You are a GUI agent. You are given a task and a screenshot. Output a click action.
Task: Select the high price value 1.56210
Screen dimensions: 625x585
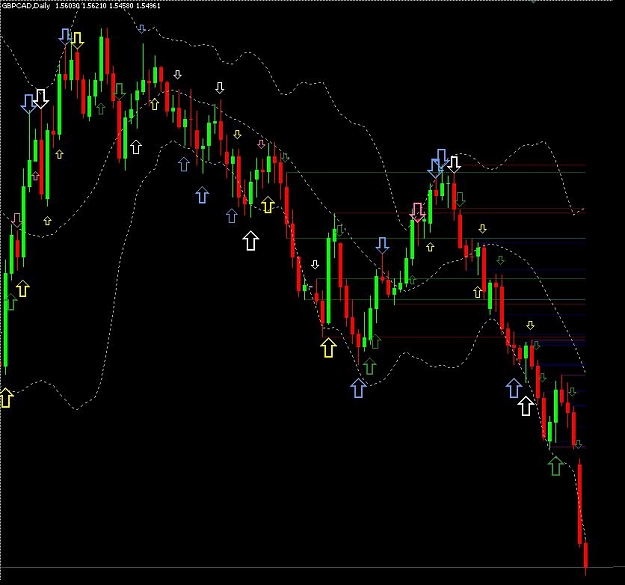(x=94, y=6)
